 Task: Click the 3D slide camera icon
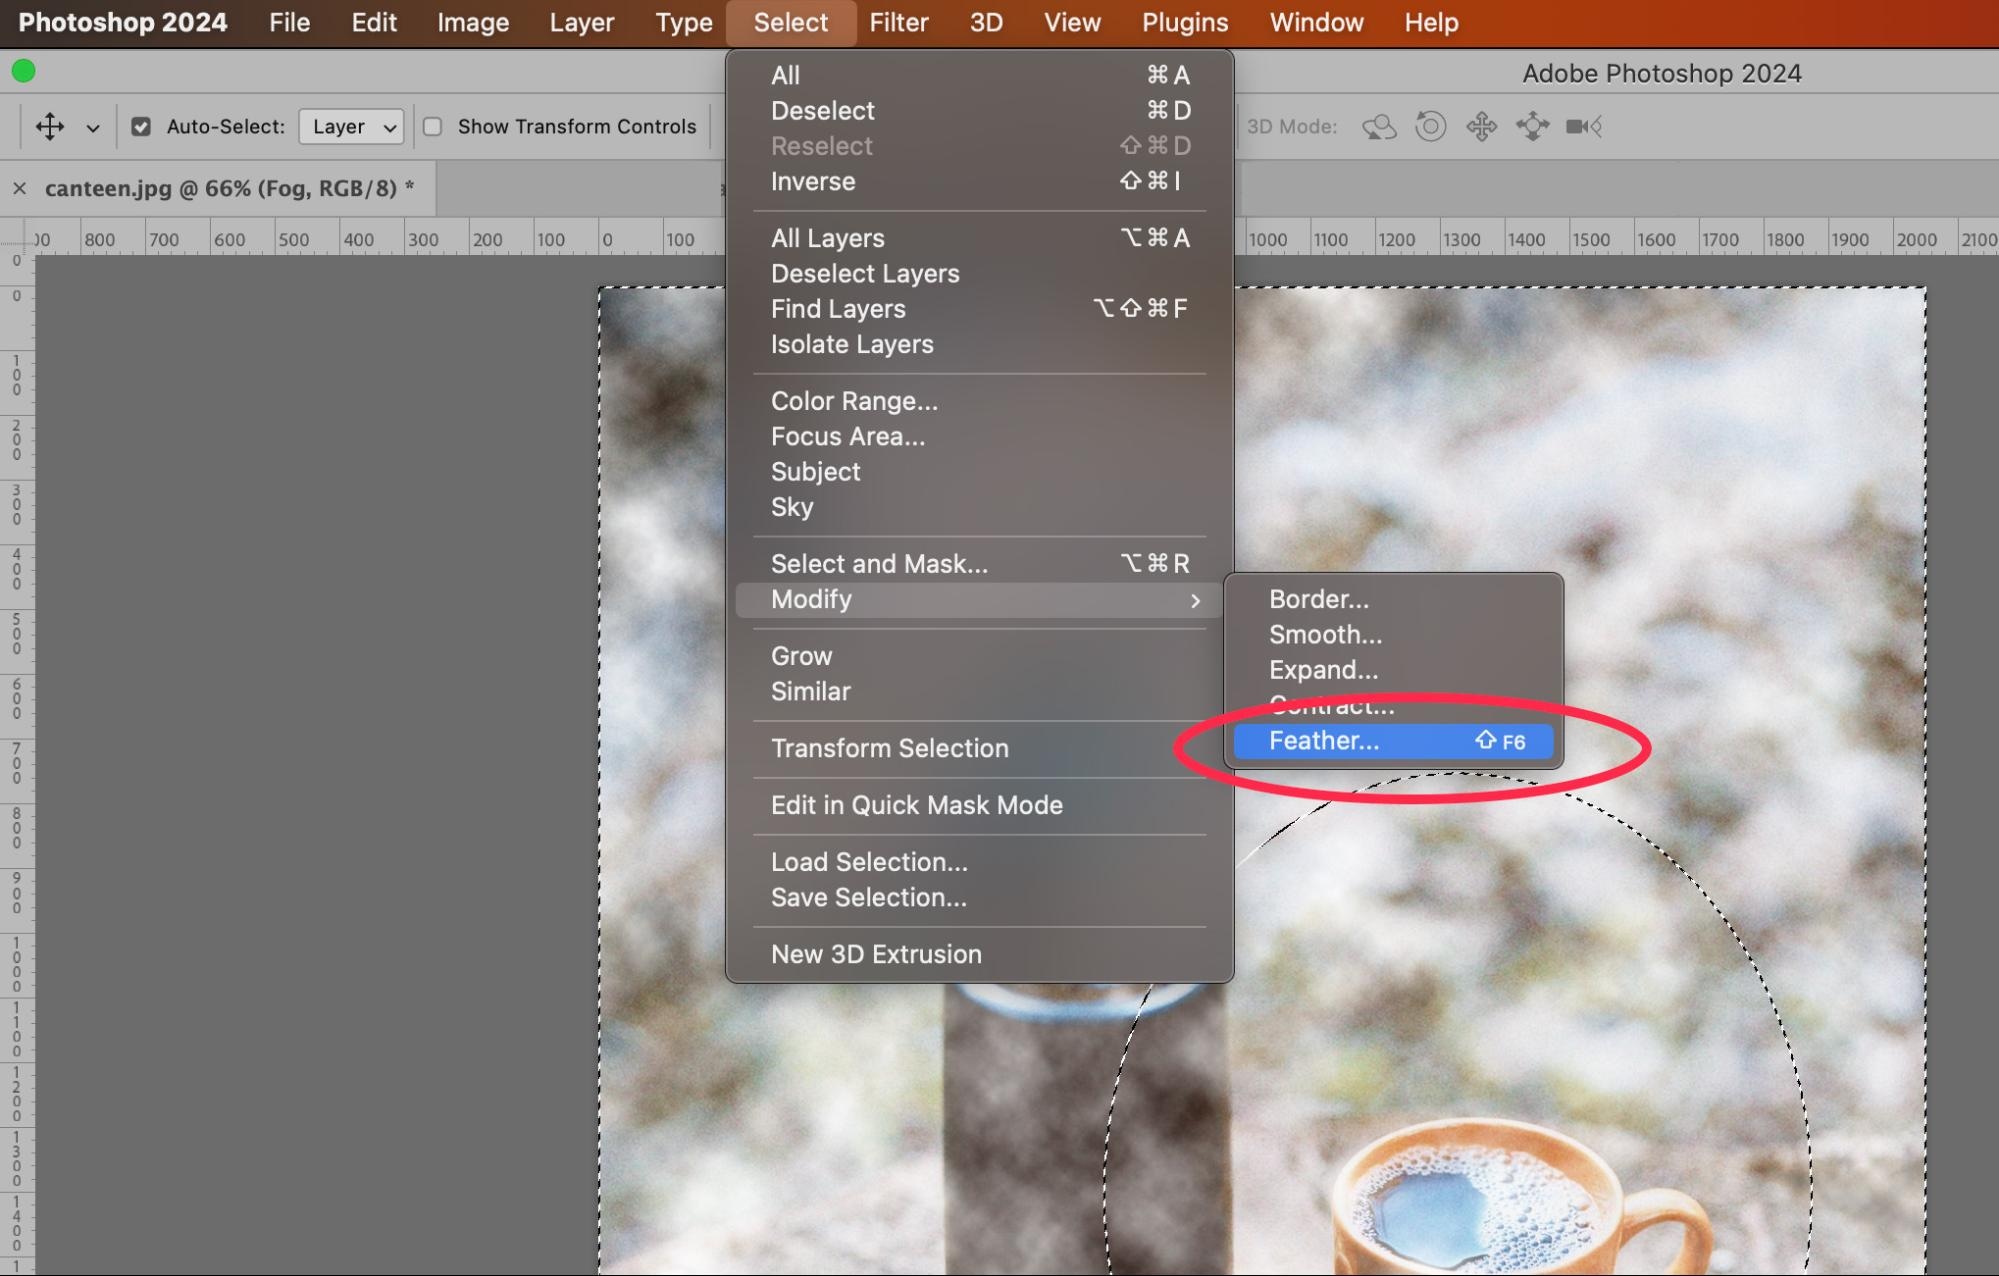[1532, 127]
